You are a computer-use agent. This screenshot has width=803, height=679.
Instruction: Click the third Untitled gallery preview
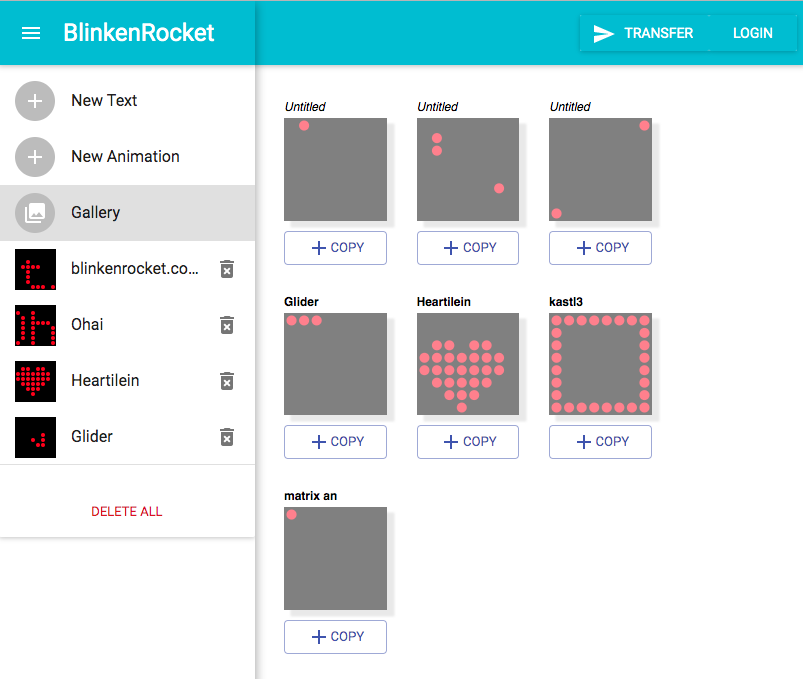pos(600,169)
